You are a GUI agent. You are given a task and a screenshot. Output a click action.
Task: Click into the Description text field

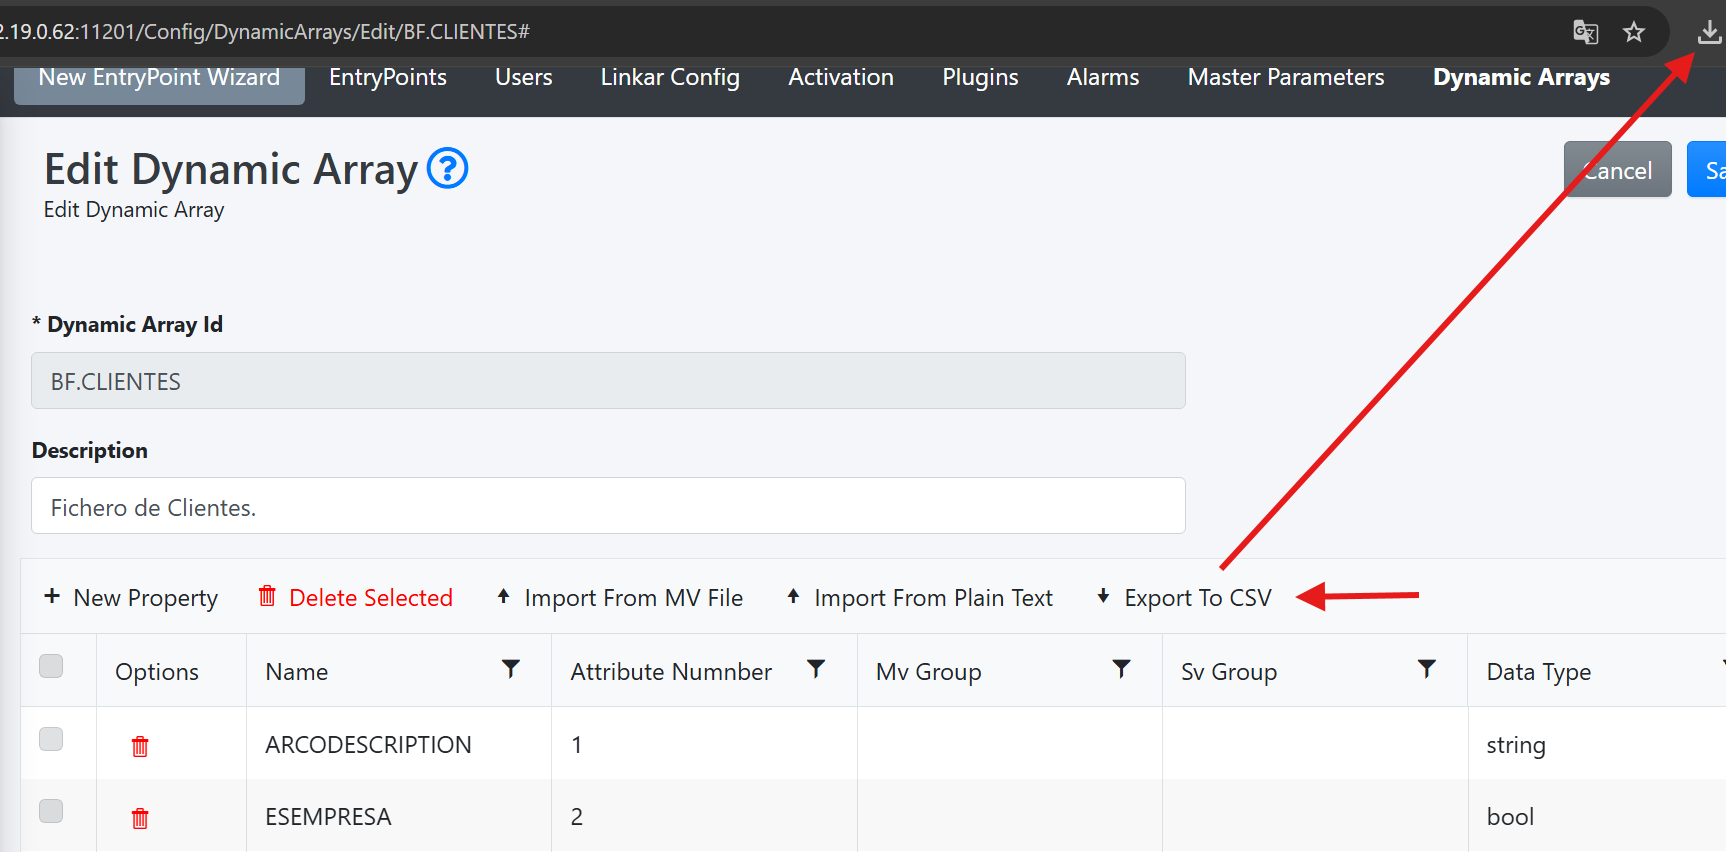608,506
